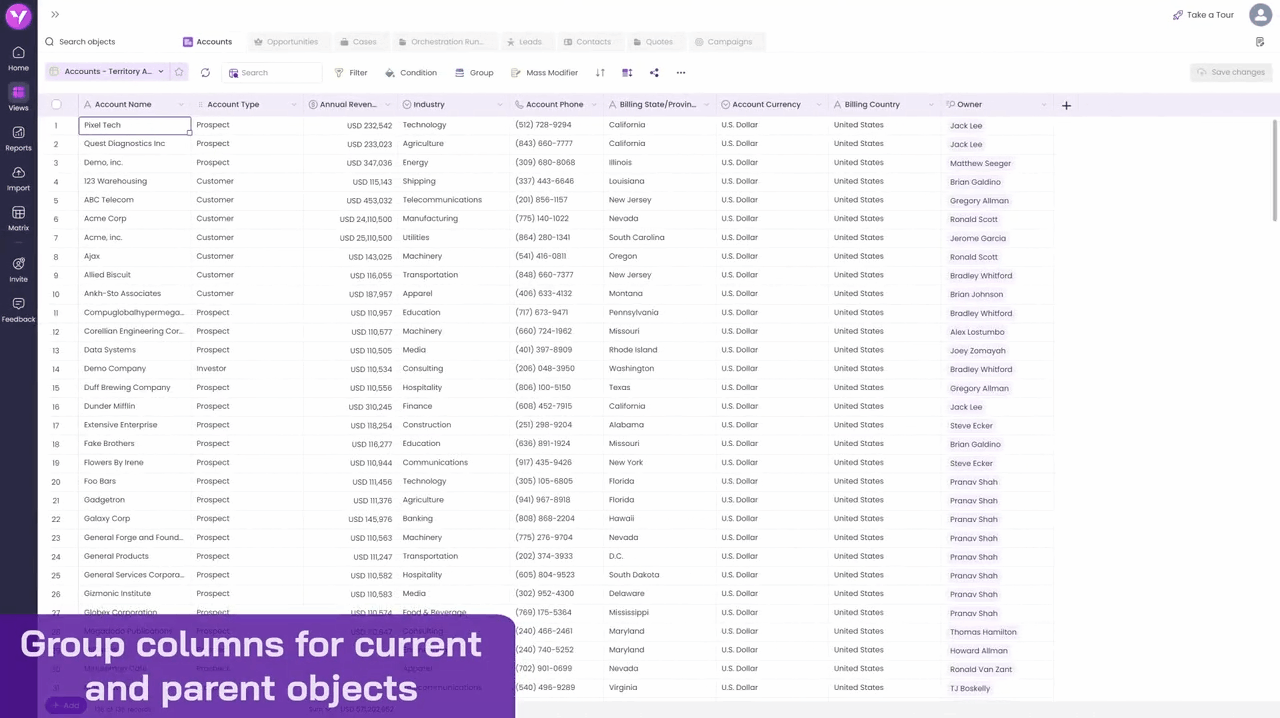Open the Filter options

351,73
